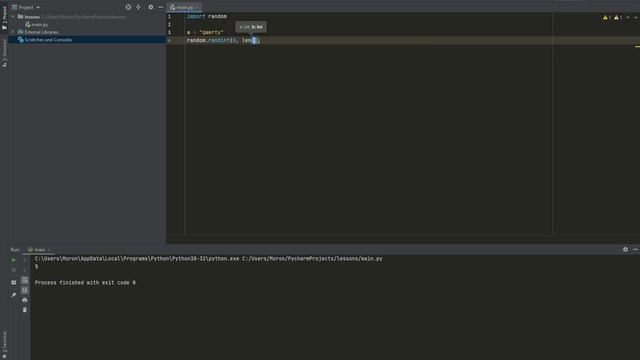Open Run panel settings gear
The image size is (640, 360).
625,249
